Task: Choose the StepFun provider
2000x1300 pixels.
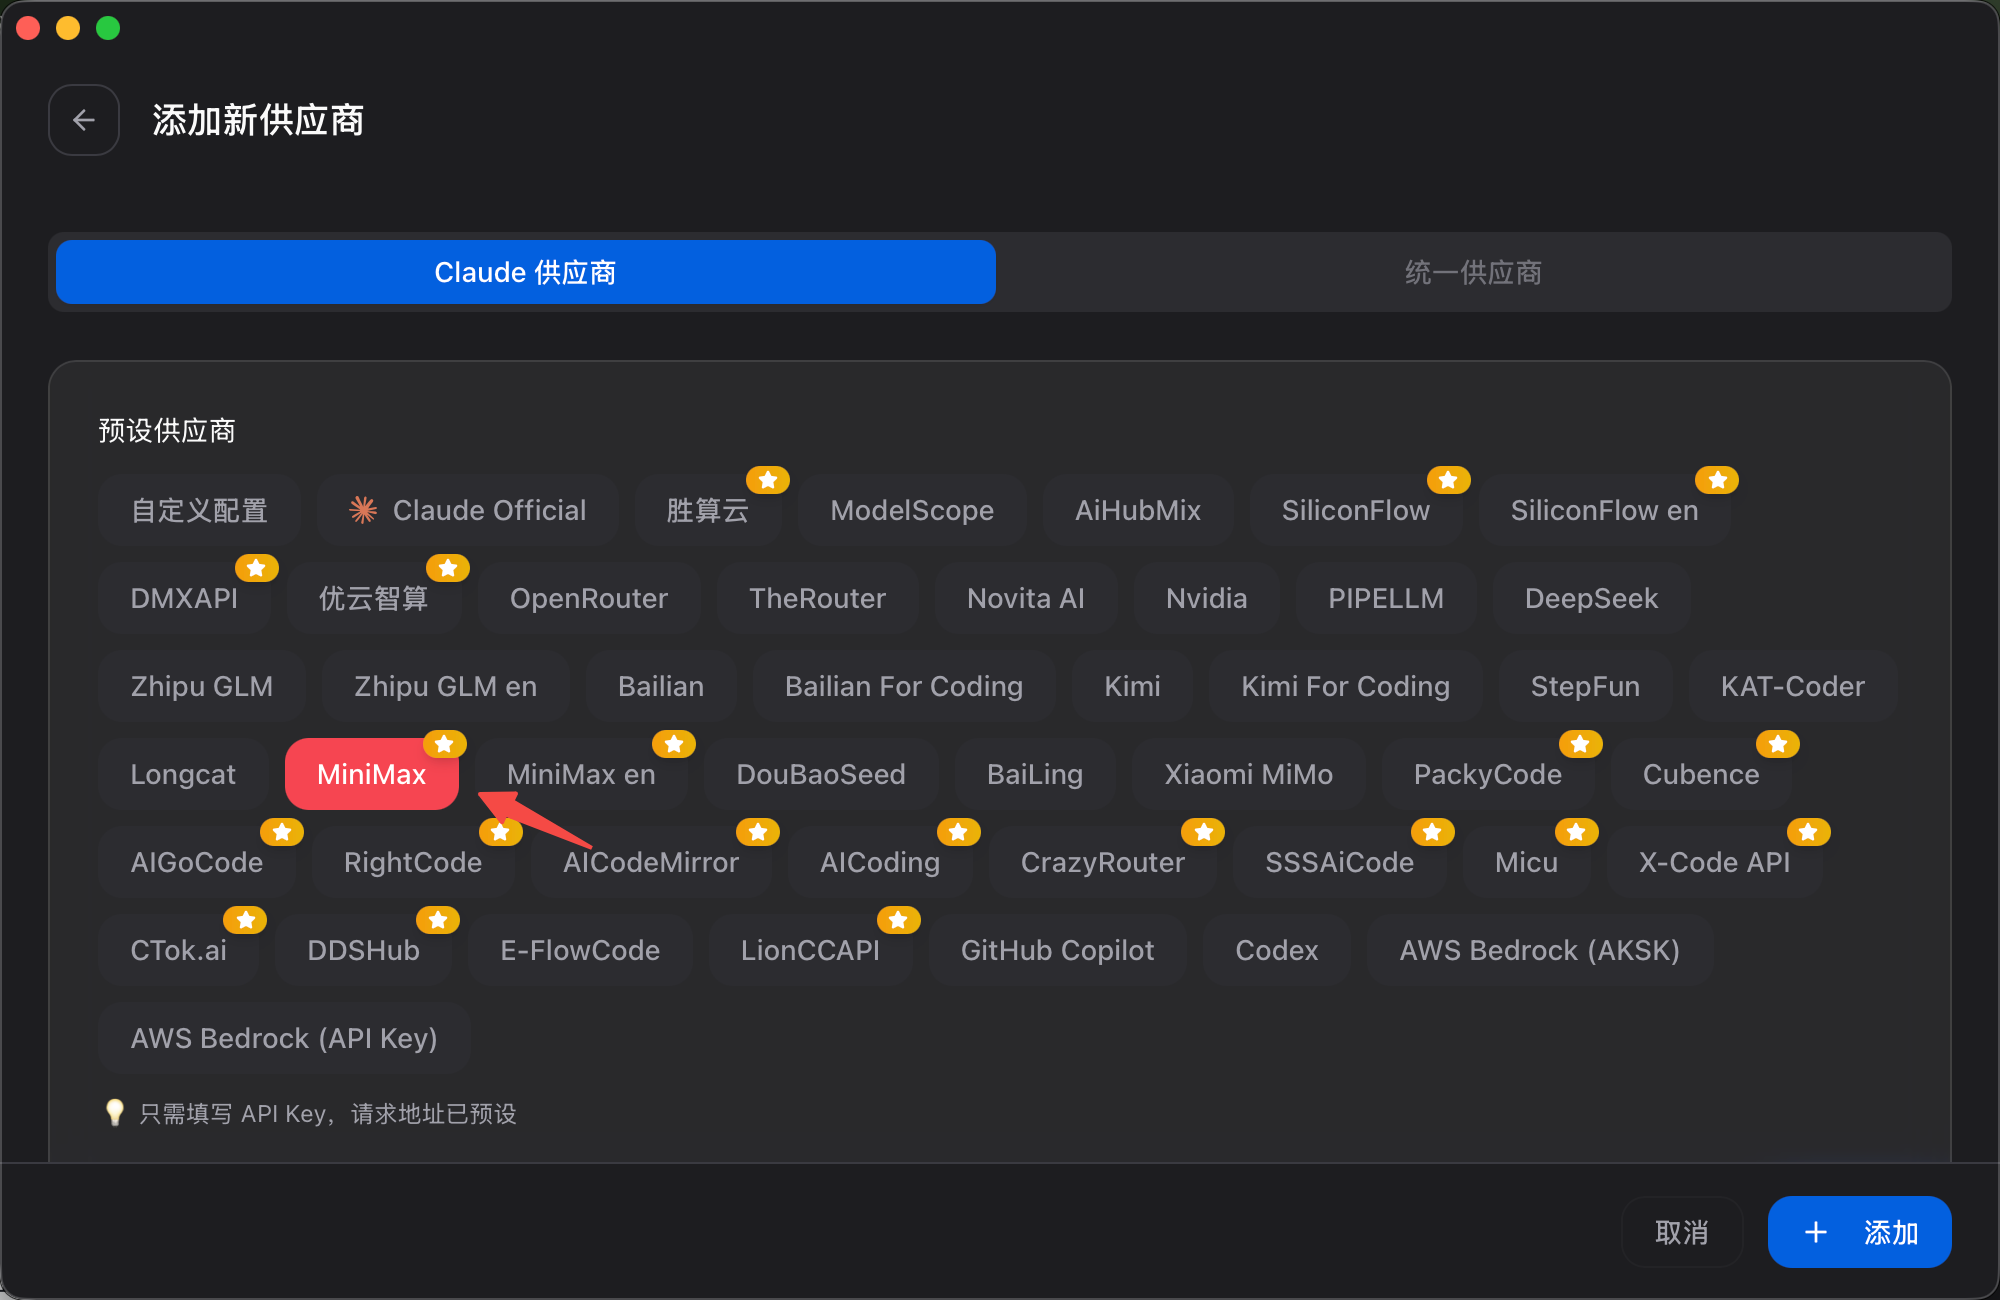Action: (1585, 686)
